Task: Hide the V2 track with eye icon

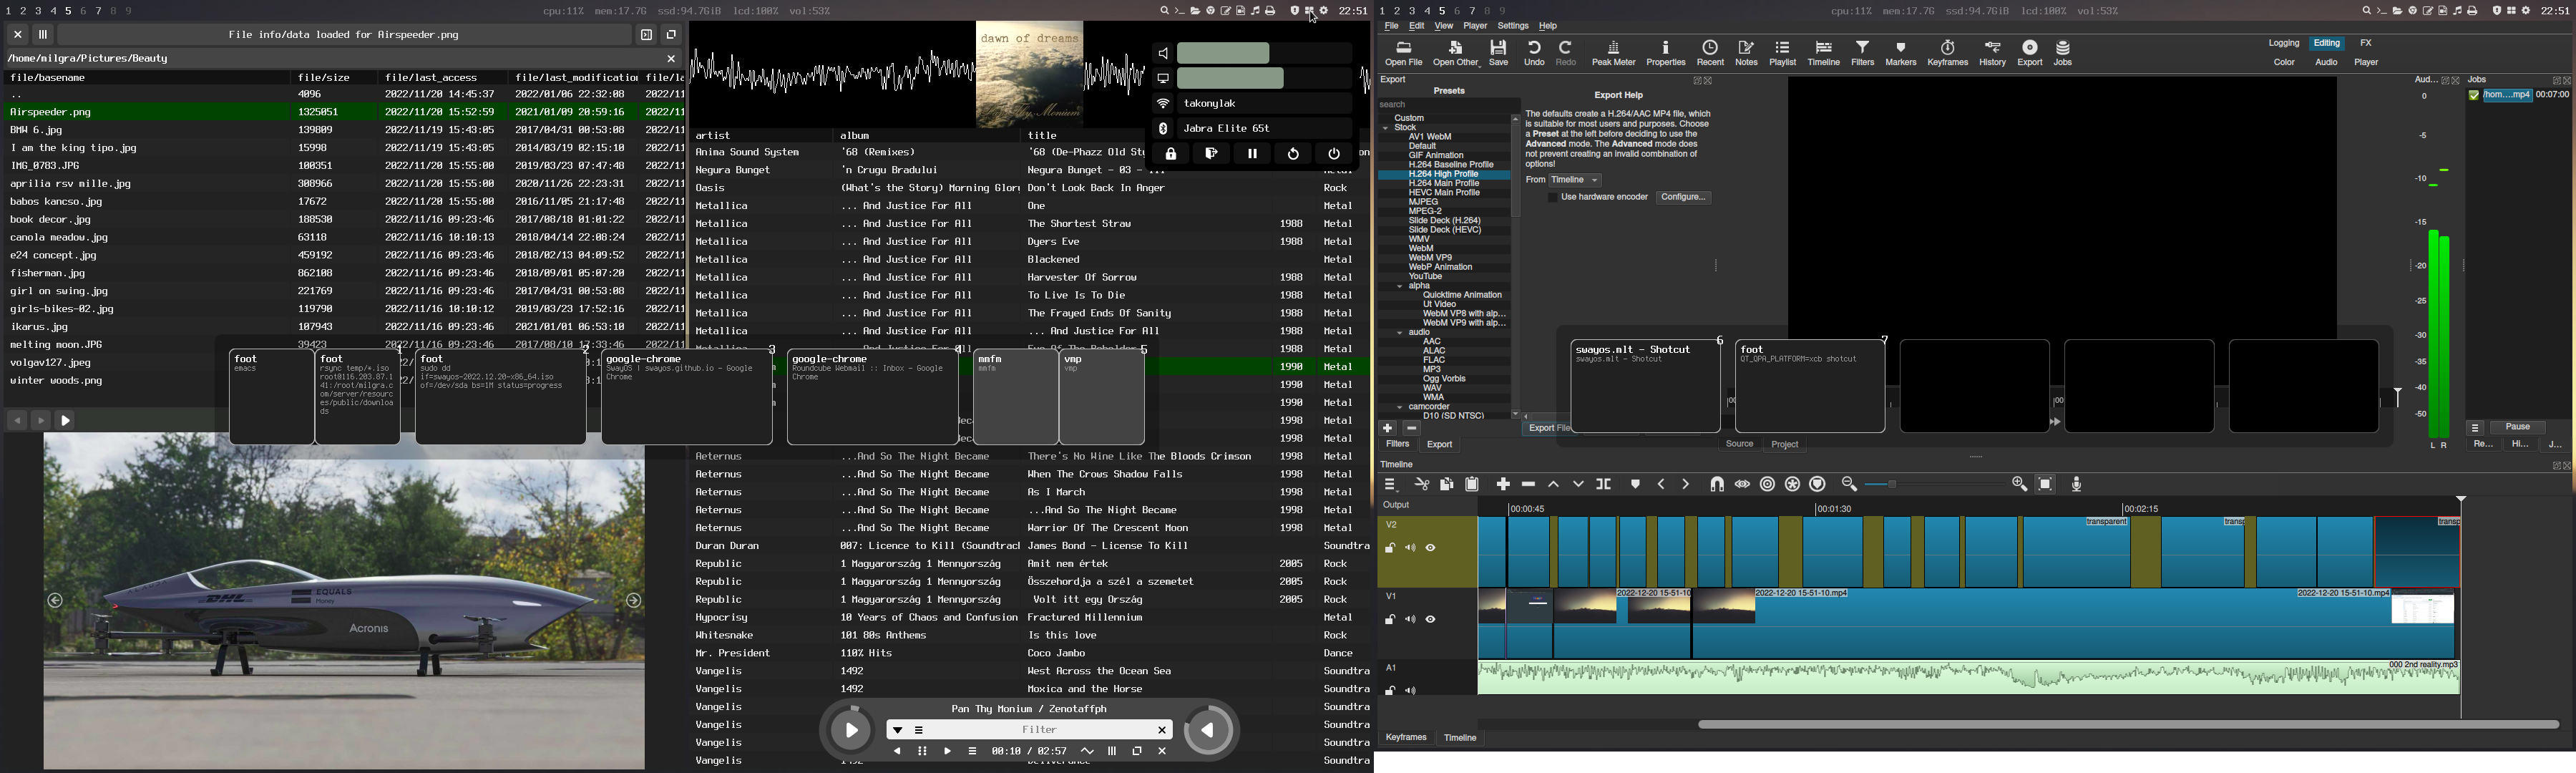Action: pos(1431,548)
